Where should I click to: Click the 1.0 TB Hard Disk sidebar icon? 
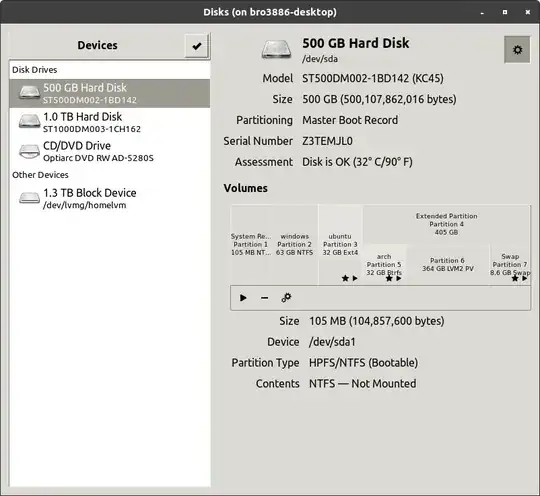click(x=29, y=121)
